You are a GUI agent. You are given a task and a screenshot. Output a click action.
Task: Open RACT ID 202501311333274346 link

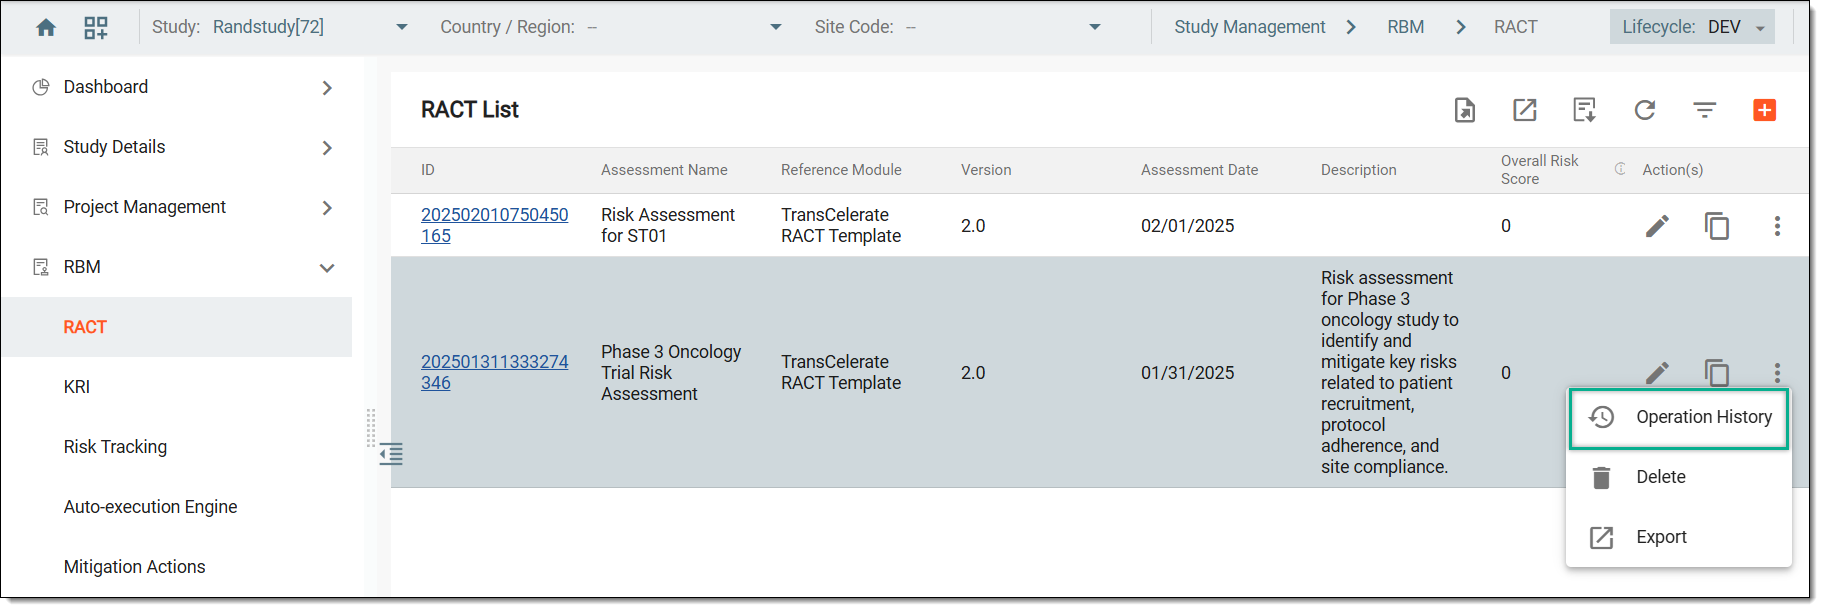point(494,372)
